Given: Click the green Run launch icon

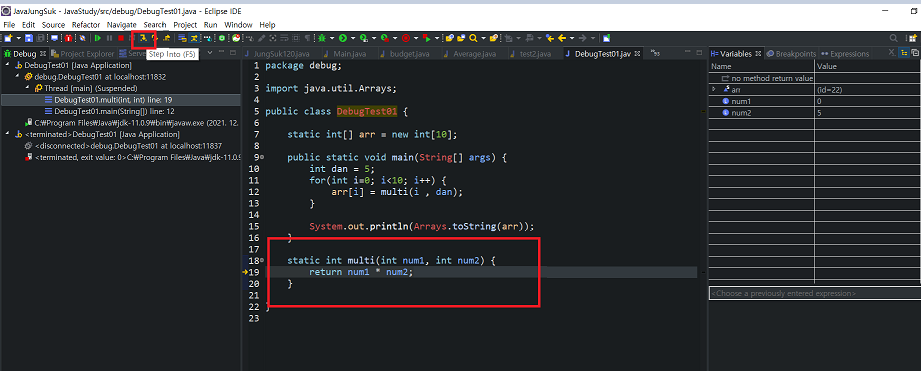Looking at the screenshot, I should coord(343,38).
